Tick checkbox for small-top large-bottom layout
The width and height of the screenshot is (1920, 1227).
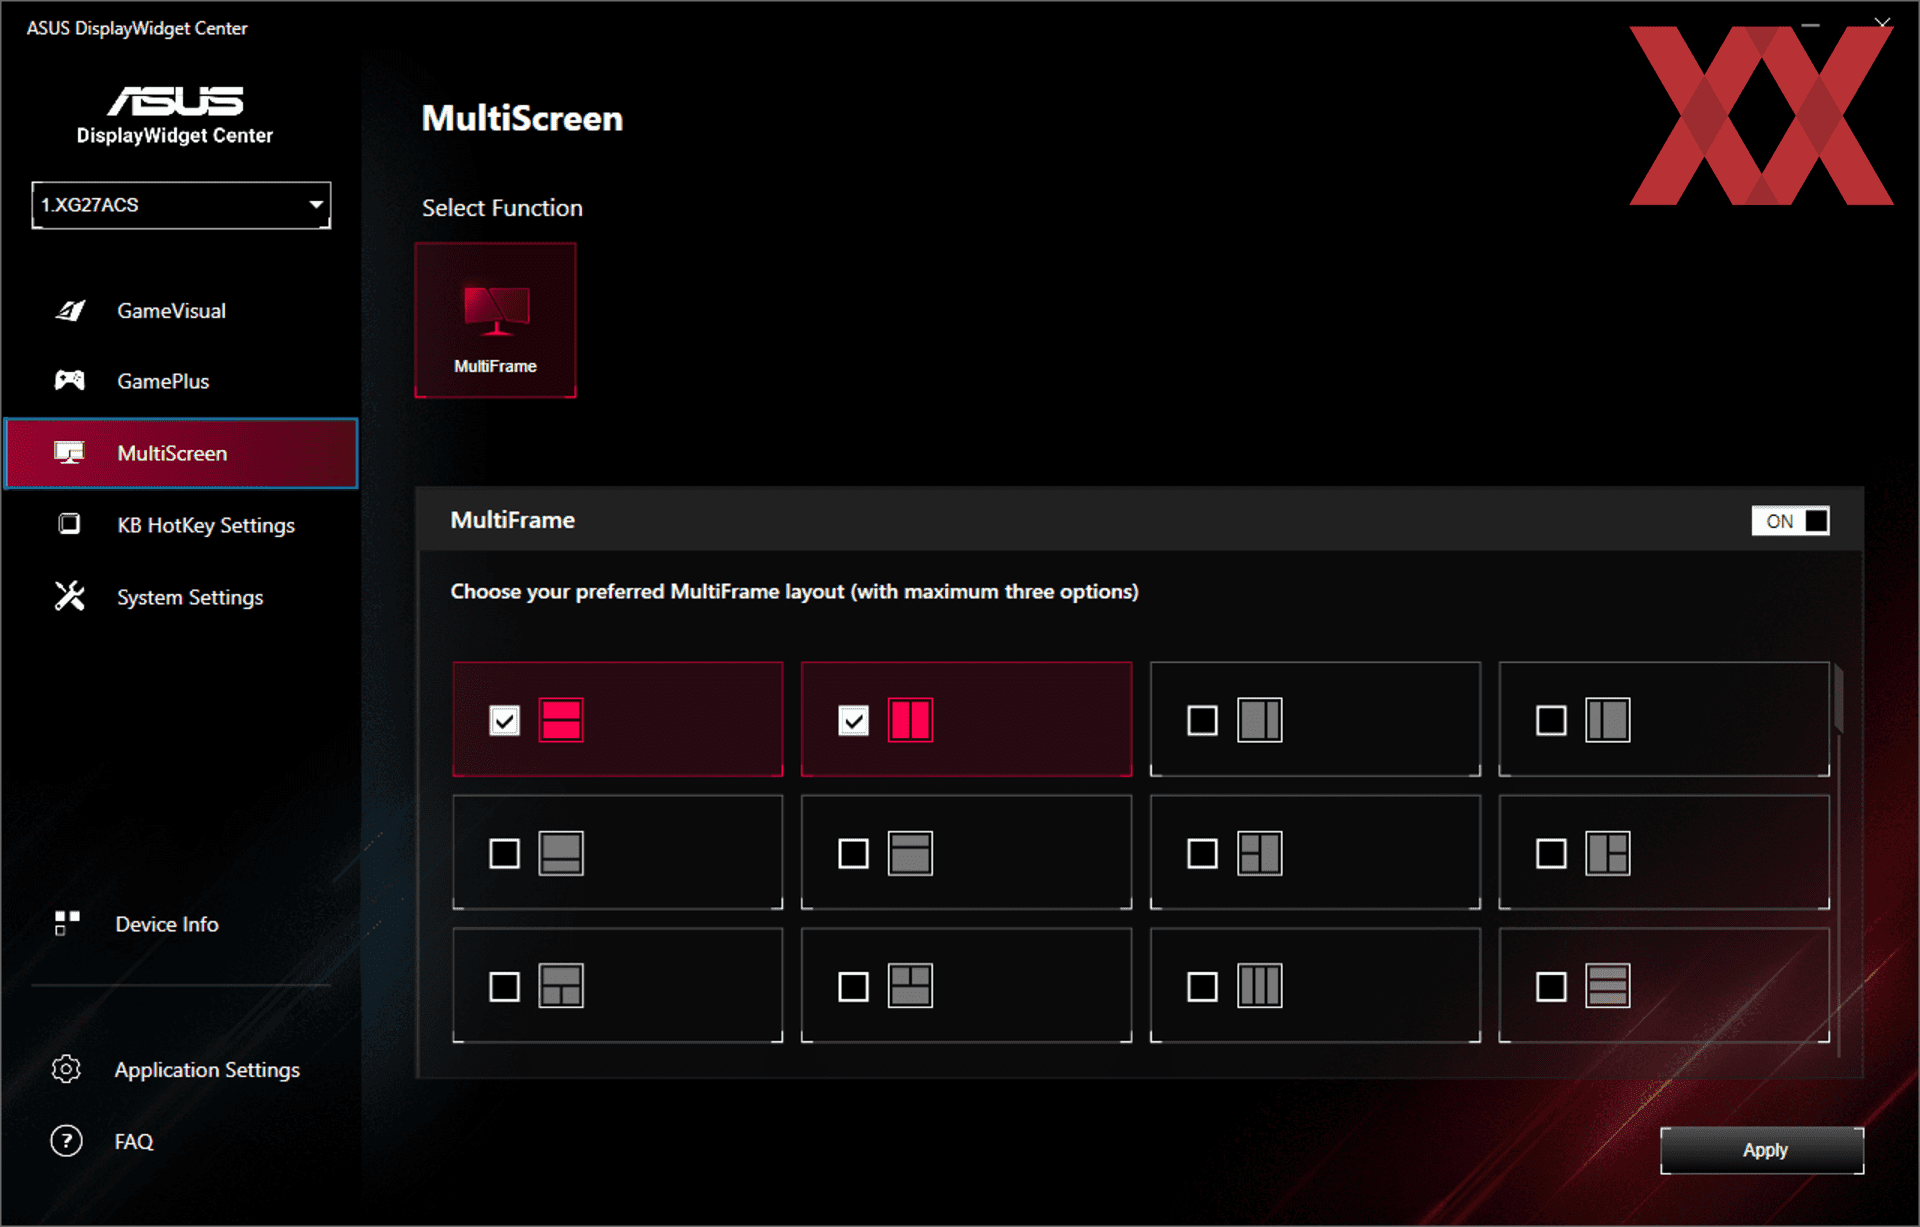click(x=853, y=853)
